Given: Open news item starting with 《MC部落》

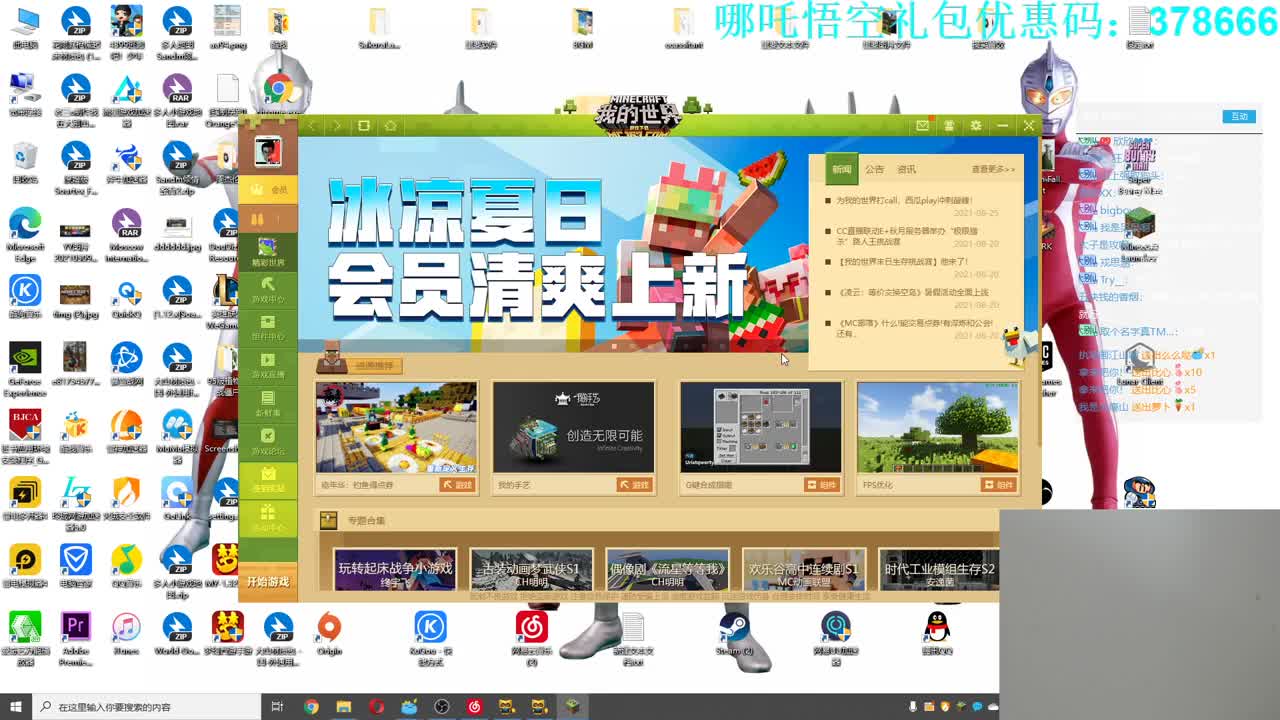Looking at the screenshot, I should click(x=915, y=328).
